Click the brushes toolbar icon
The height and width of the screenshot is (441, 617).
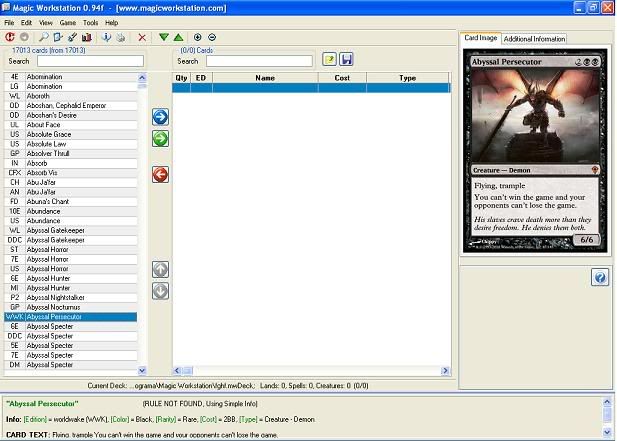click(72, 37)
